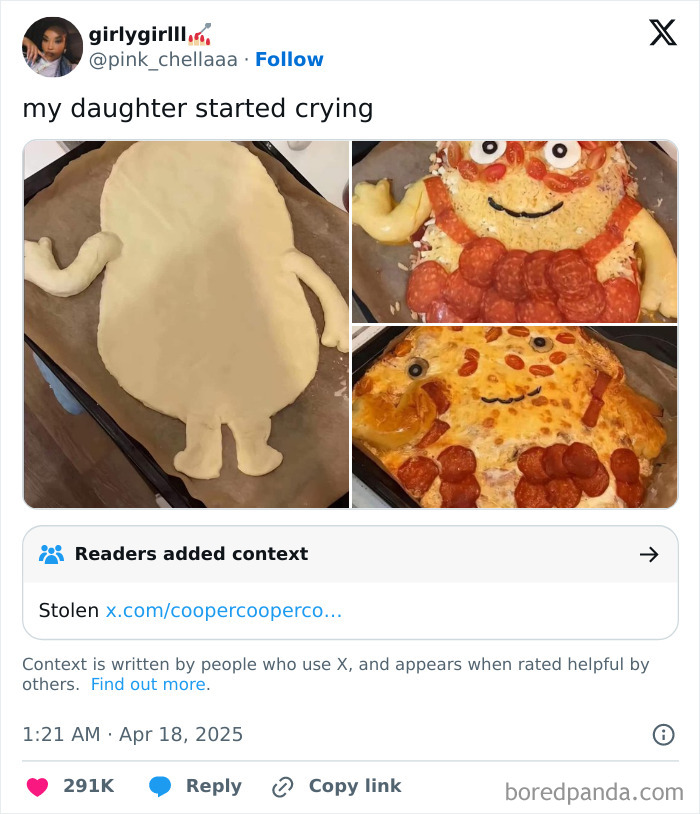Image resolution: width=700 pixels, height=814 pixels.
Task: Click the Reply label text
Action: click(x=215, y=786)
